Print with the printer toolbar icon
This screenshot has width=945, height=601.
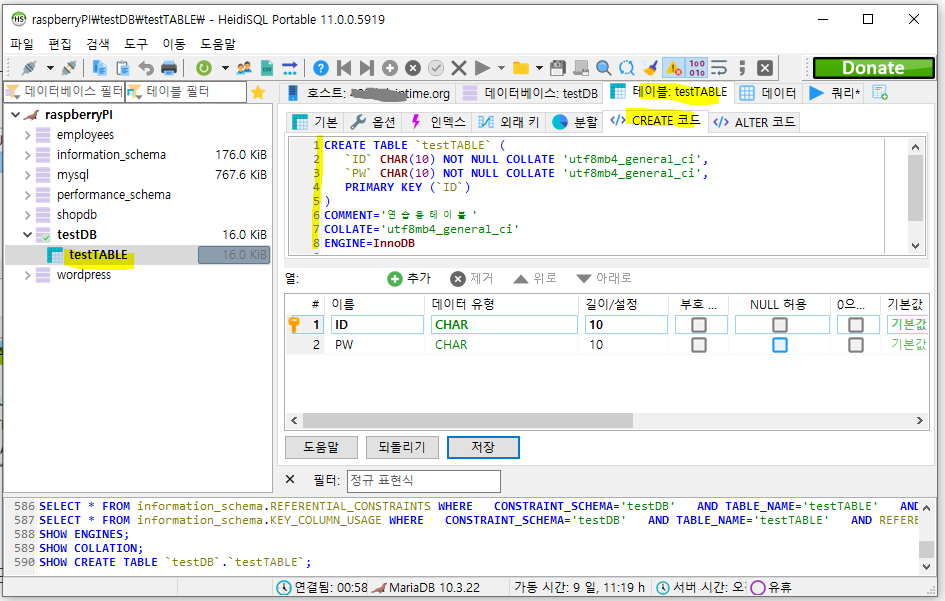[169, 68]
